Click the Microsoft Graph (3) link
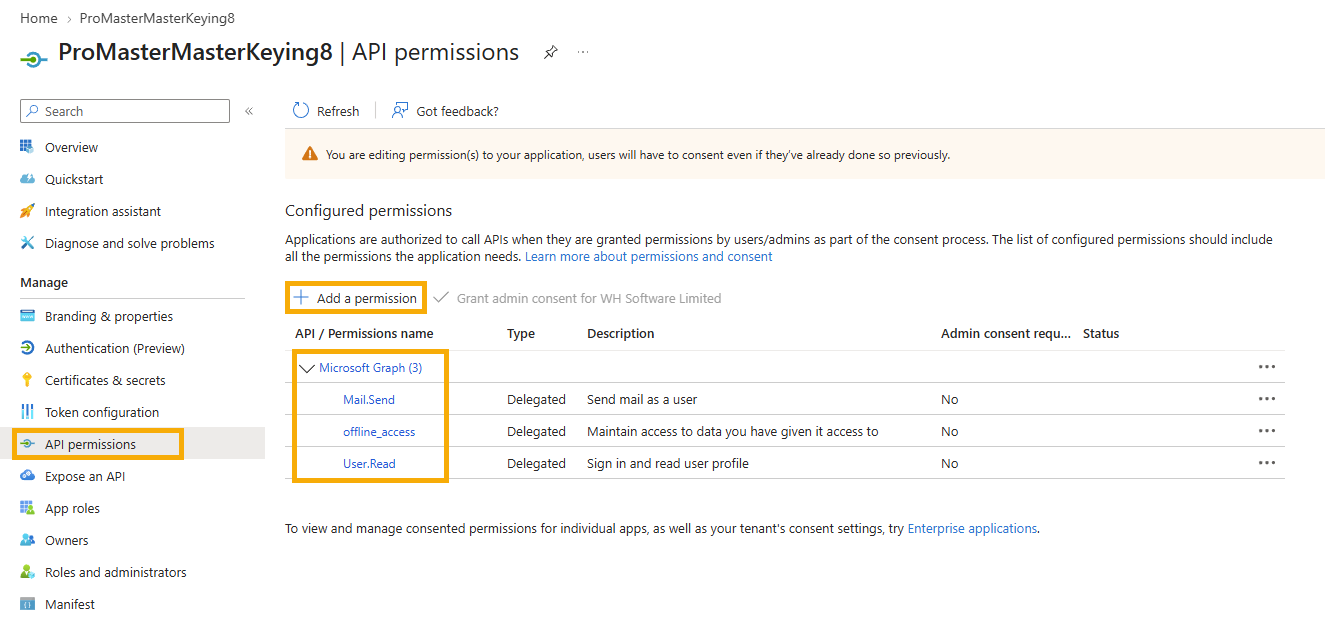1325x629 pixels. point(370,367)
